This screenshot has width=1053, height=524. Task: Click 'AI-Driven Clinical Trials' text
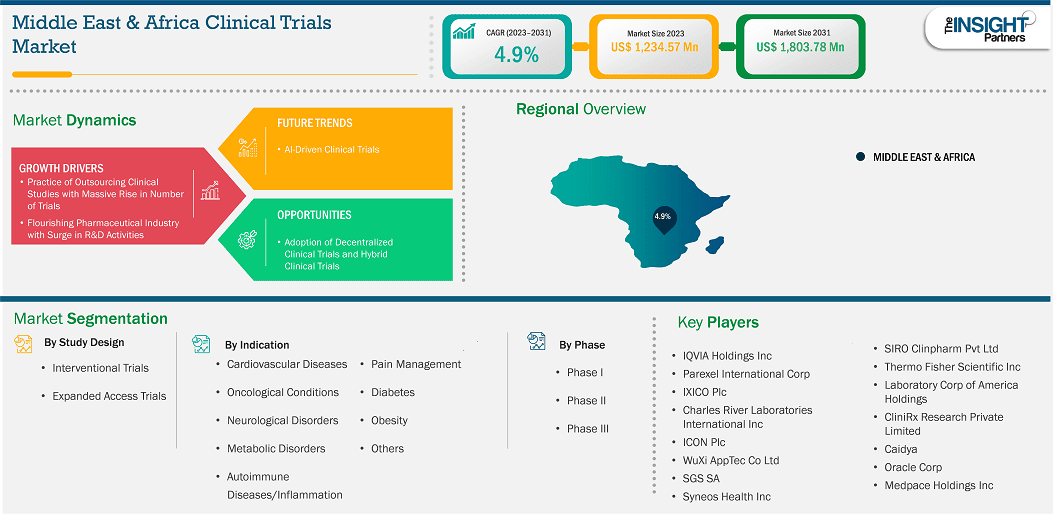332,149
